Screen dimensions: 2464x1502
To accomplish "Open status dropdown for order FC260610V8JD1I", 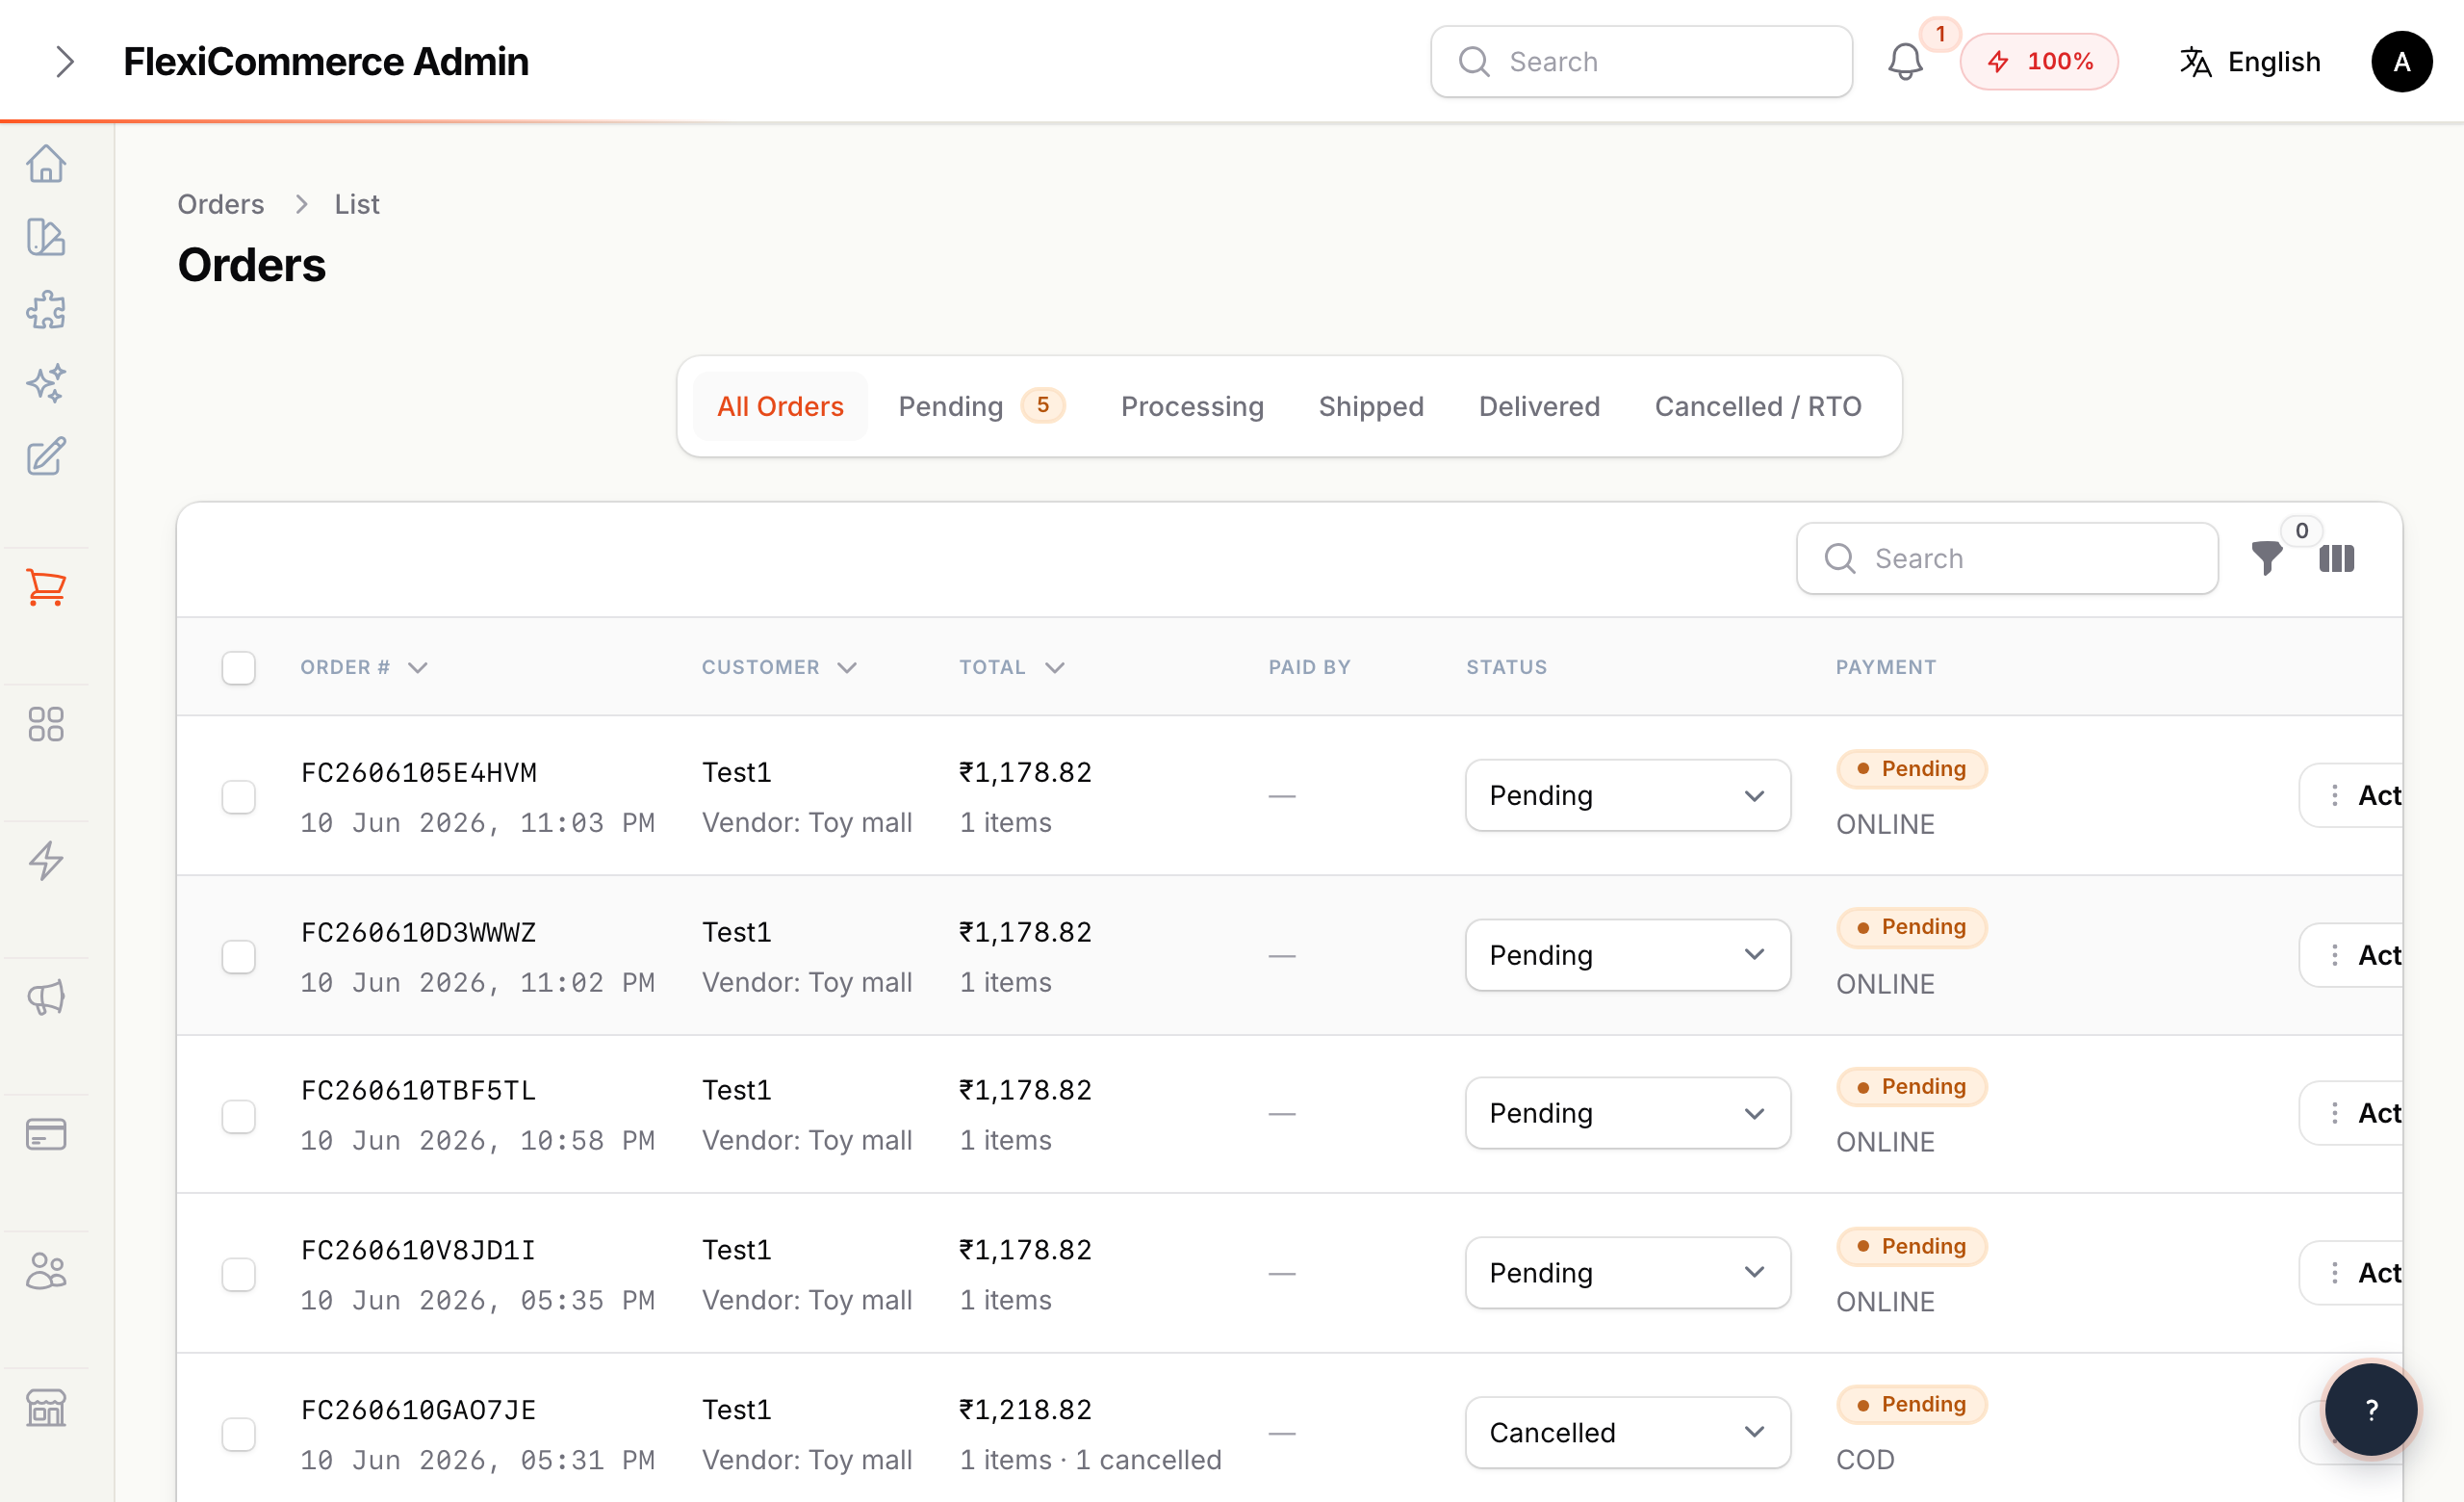I will point(1627,1273).
